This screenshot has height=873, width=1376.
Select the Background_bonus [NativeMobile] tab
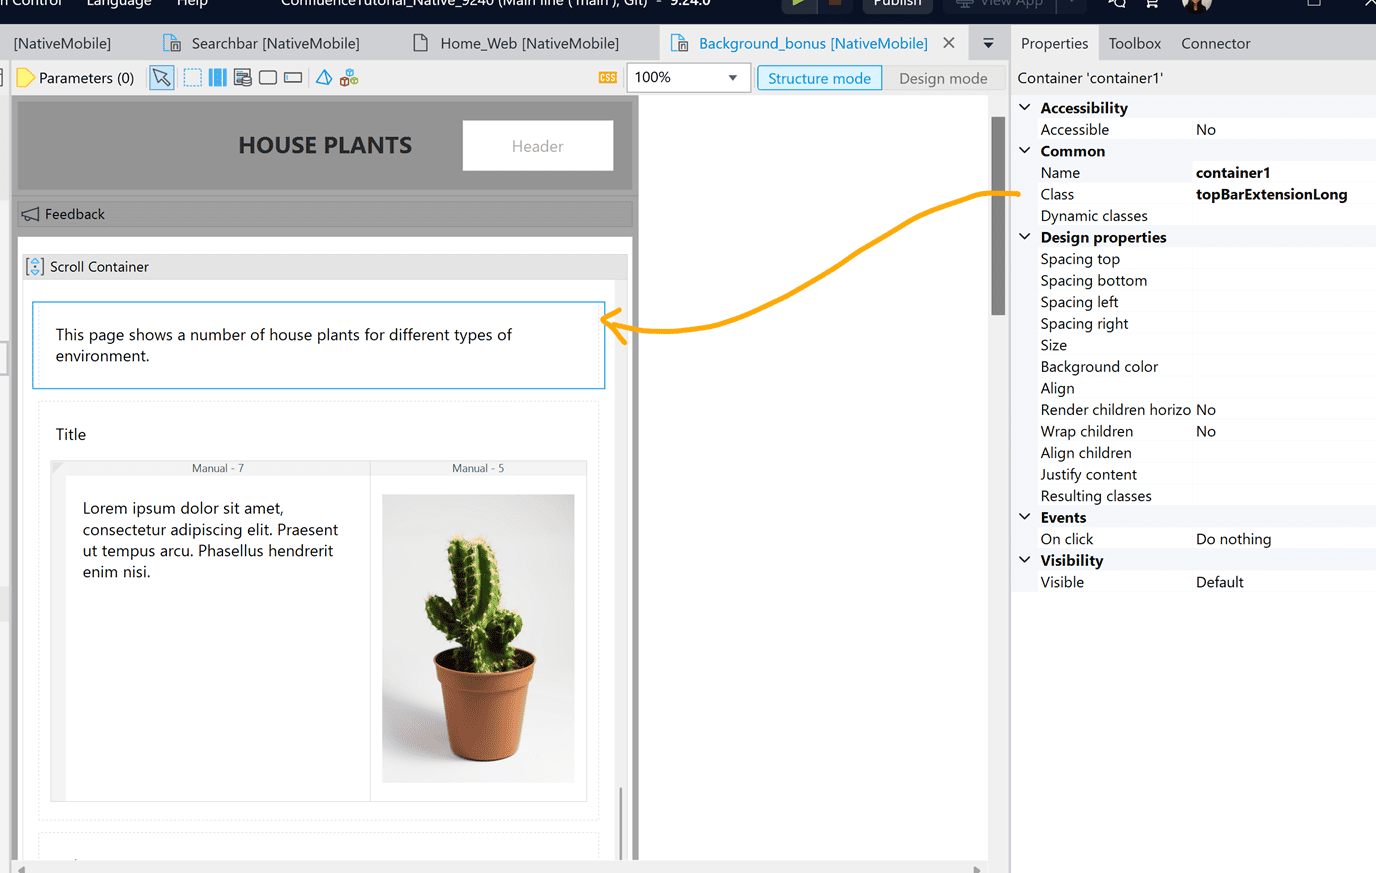(x=812, y=43)
